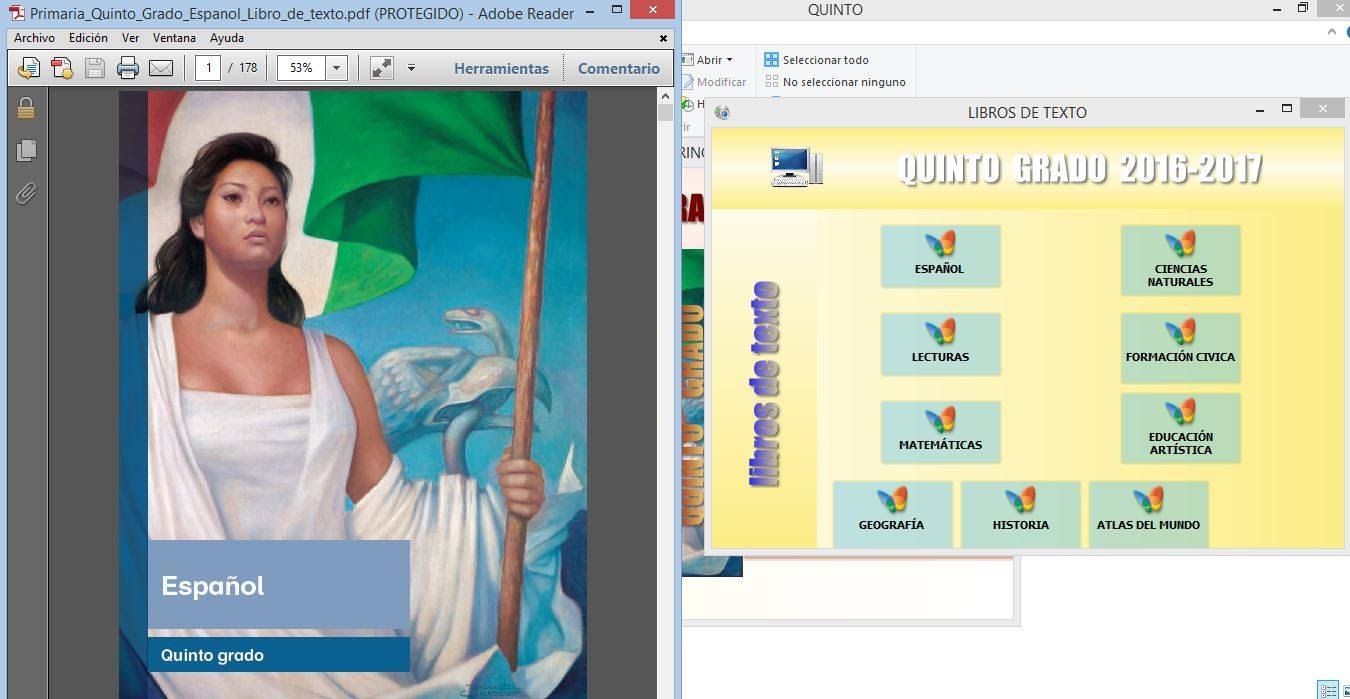Image resolution: width=1350 pixels, height=699 pixels.
Task: Expand the Abrir dropdown arrow
Action: tap(729, 60)
